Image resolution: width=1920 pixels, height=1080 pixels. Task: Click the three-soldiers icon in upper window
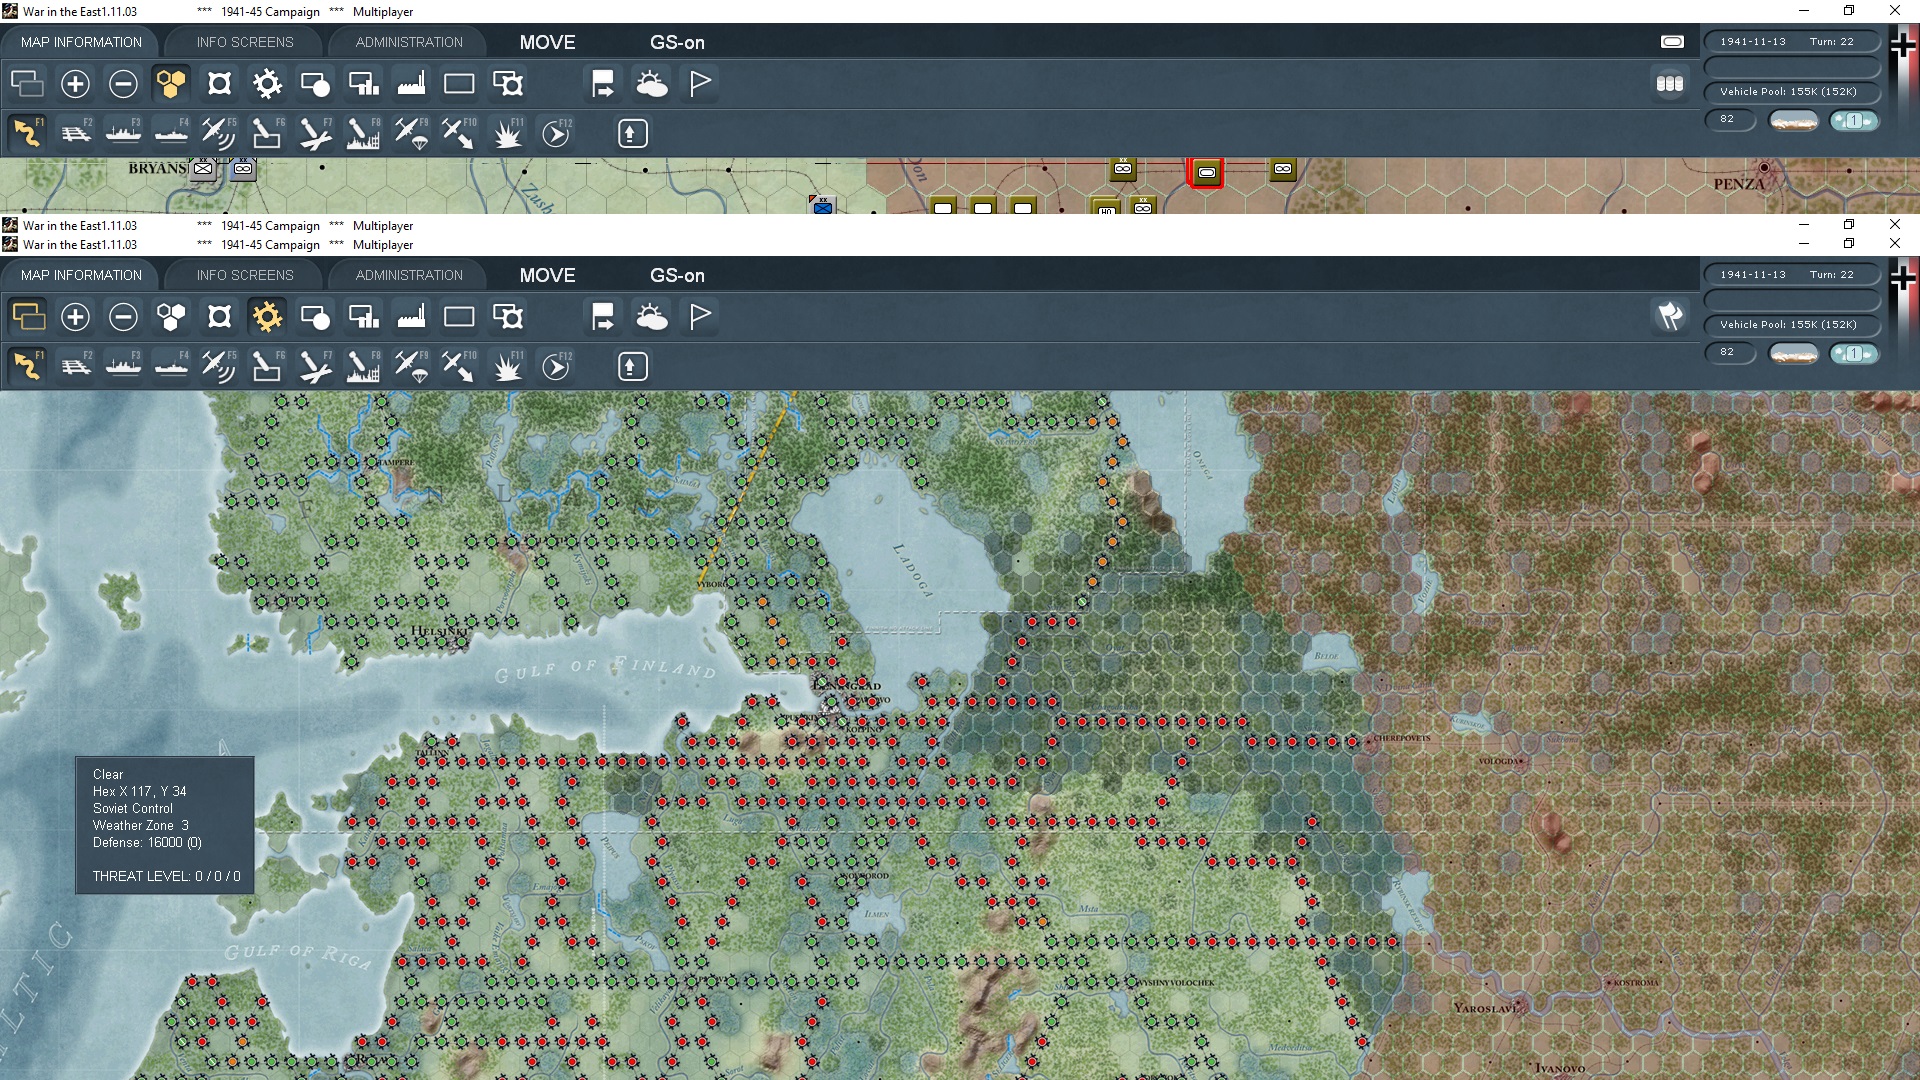pos(1670,84)
